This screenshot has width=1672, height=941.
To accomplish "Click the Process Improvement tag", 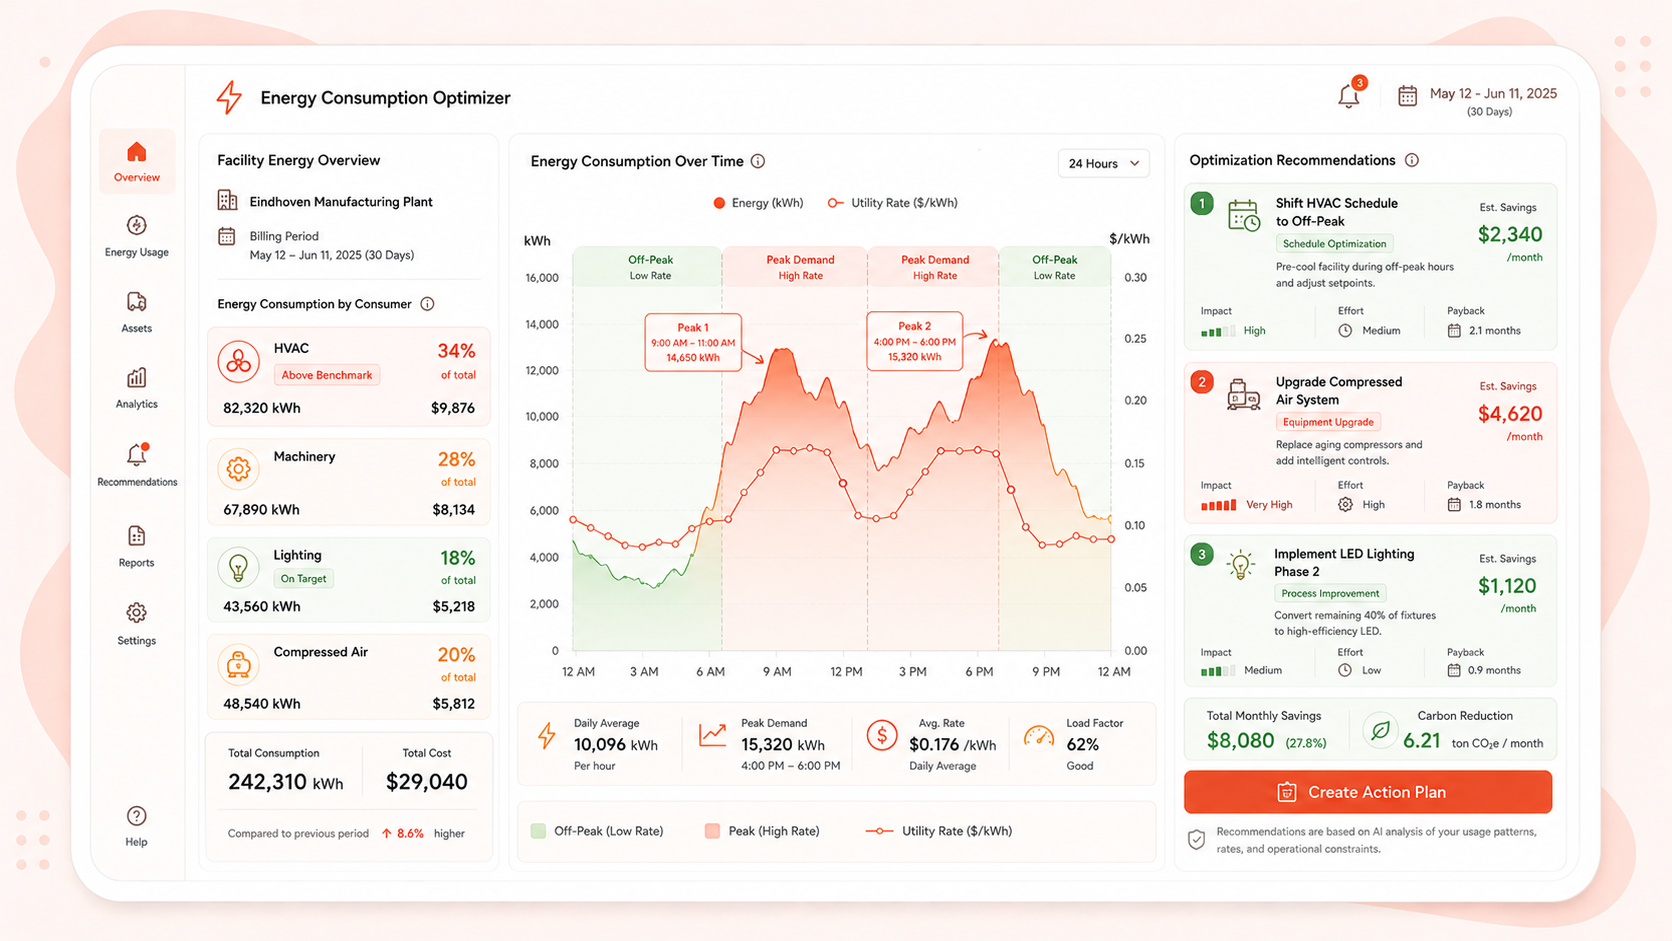I will coord(1330,594).
